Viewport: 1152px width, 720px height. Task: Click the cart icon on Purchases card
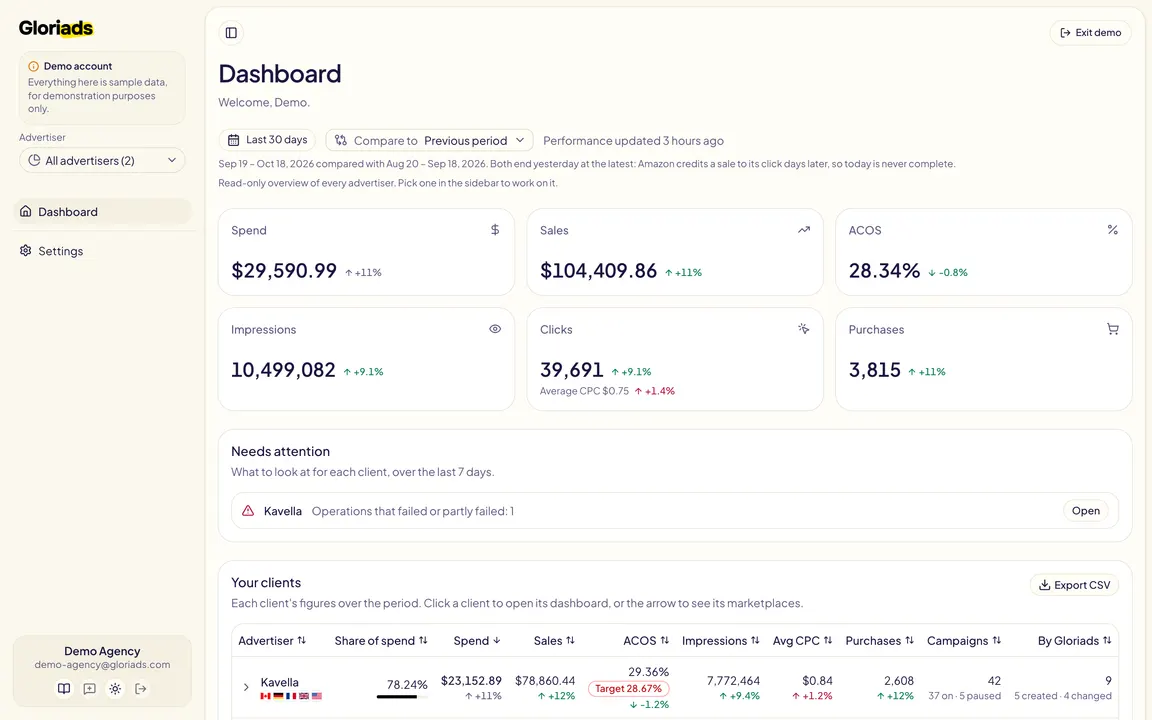[1112, 329]
